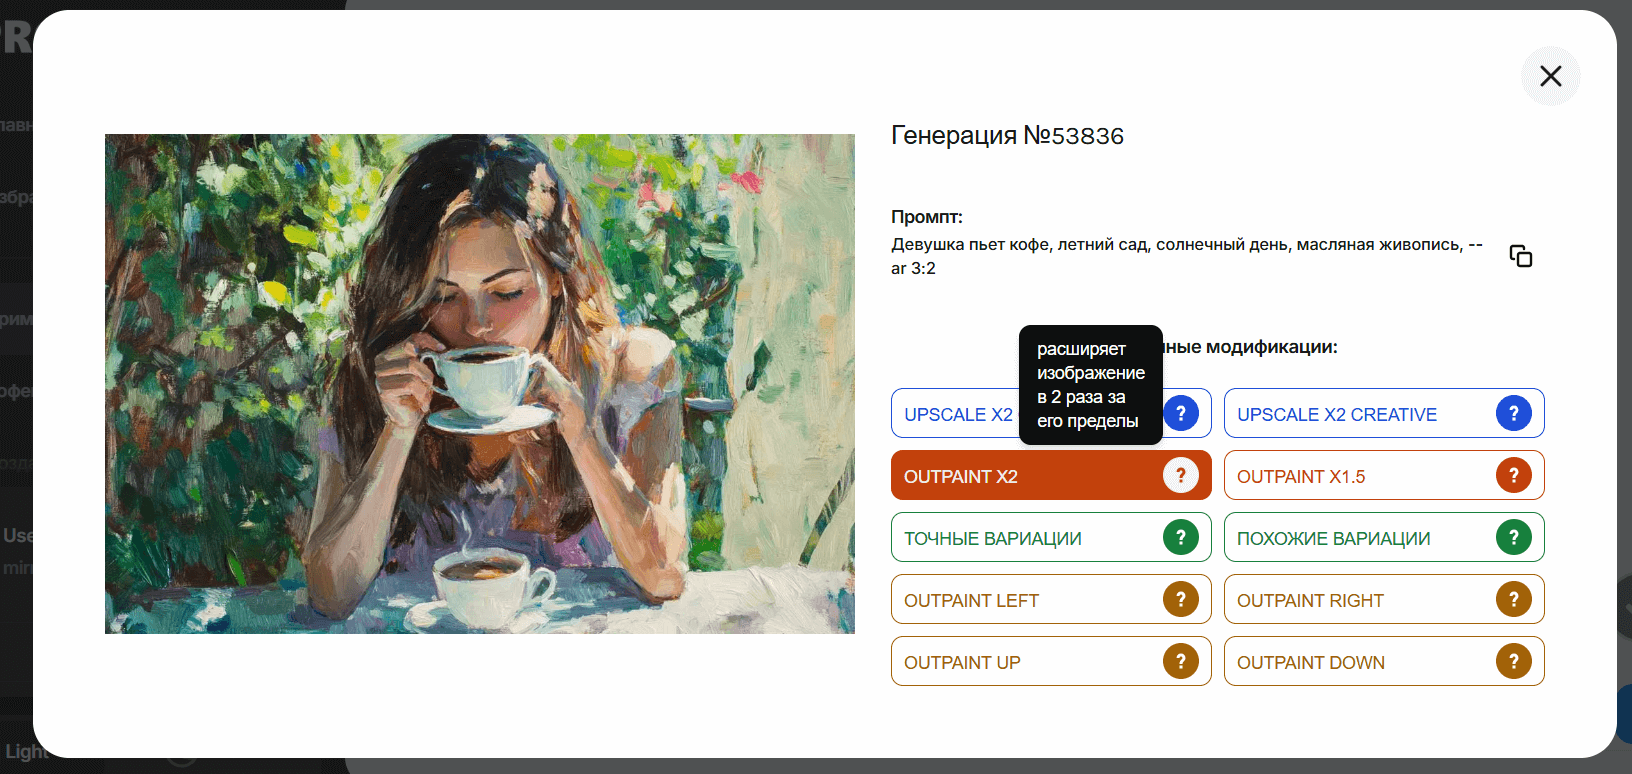Click the help icon for Upscale X2 Creative

tap(1514, 413)
